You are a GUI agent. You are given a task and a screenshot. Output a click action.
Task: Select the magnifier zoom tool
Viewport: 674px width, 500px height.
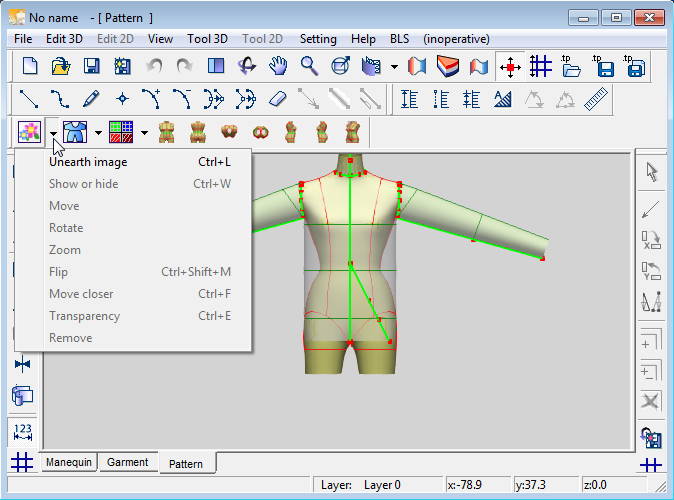(x=309, y=67)
